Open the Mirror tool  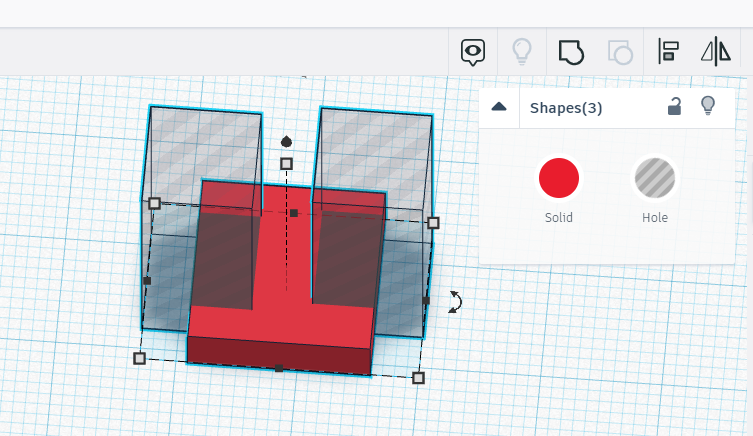pos(716,51)
